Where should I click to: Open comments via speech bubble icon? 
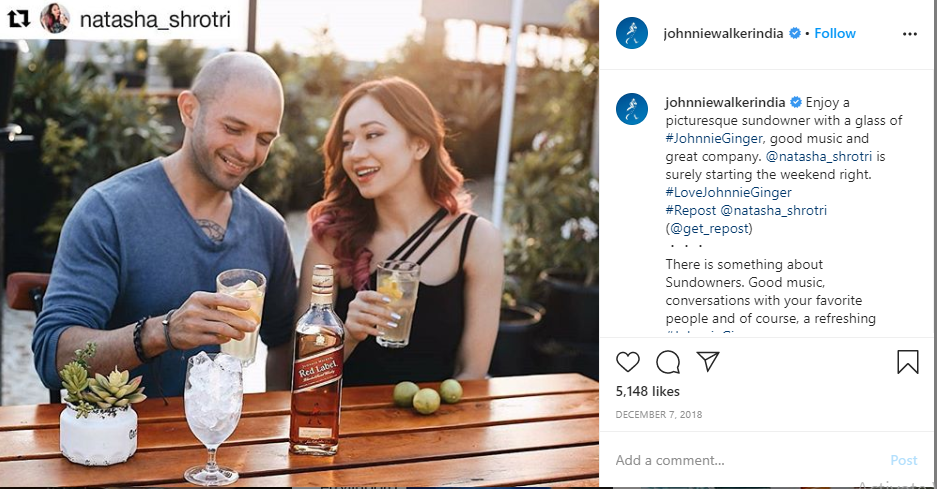[x=667, y=362]
